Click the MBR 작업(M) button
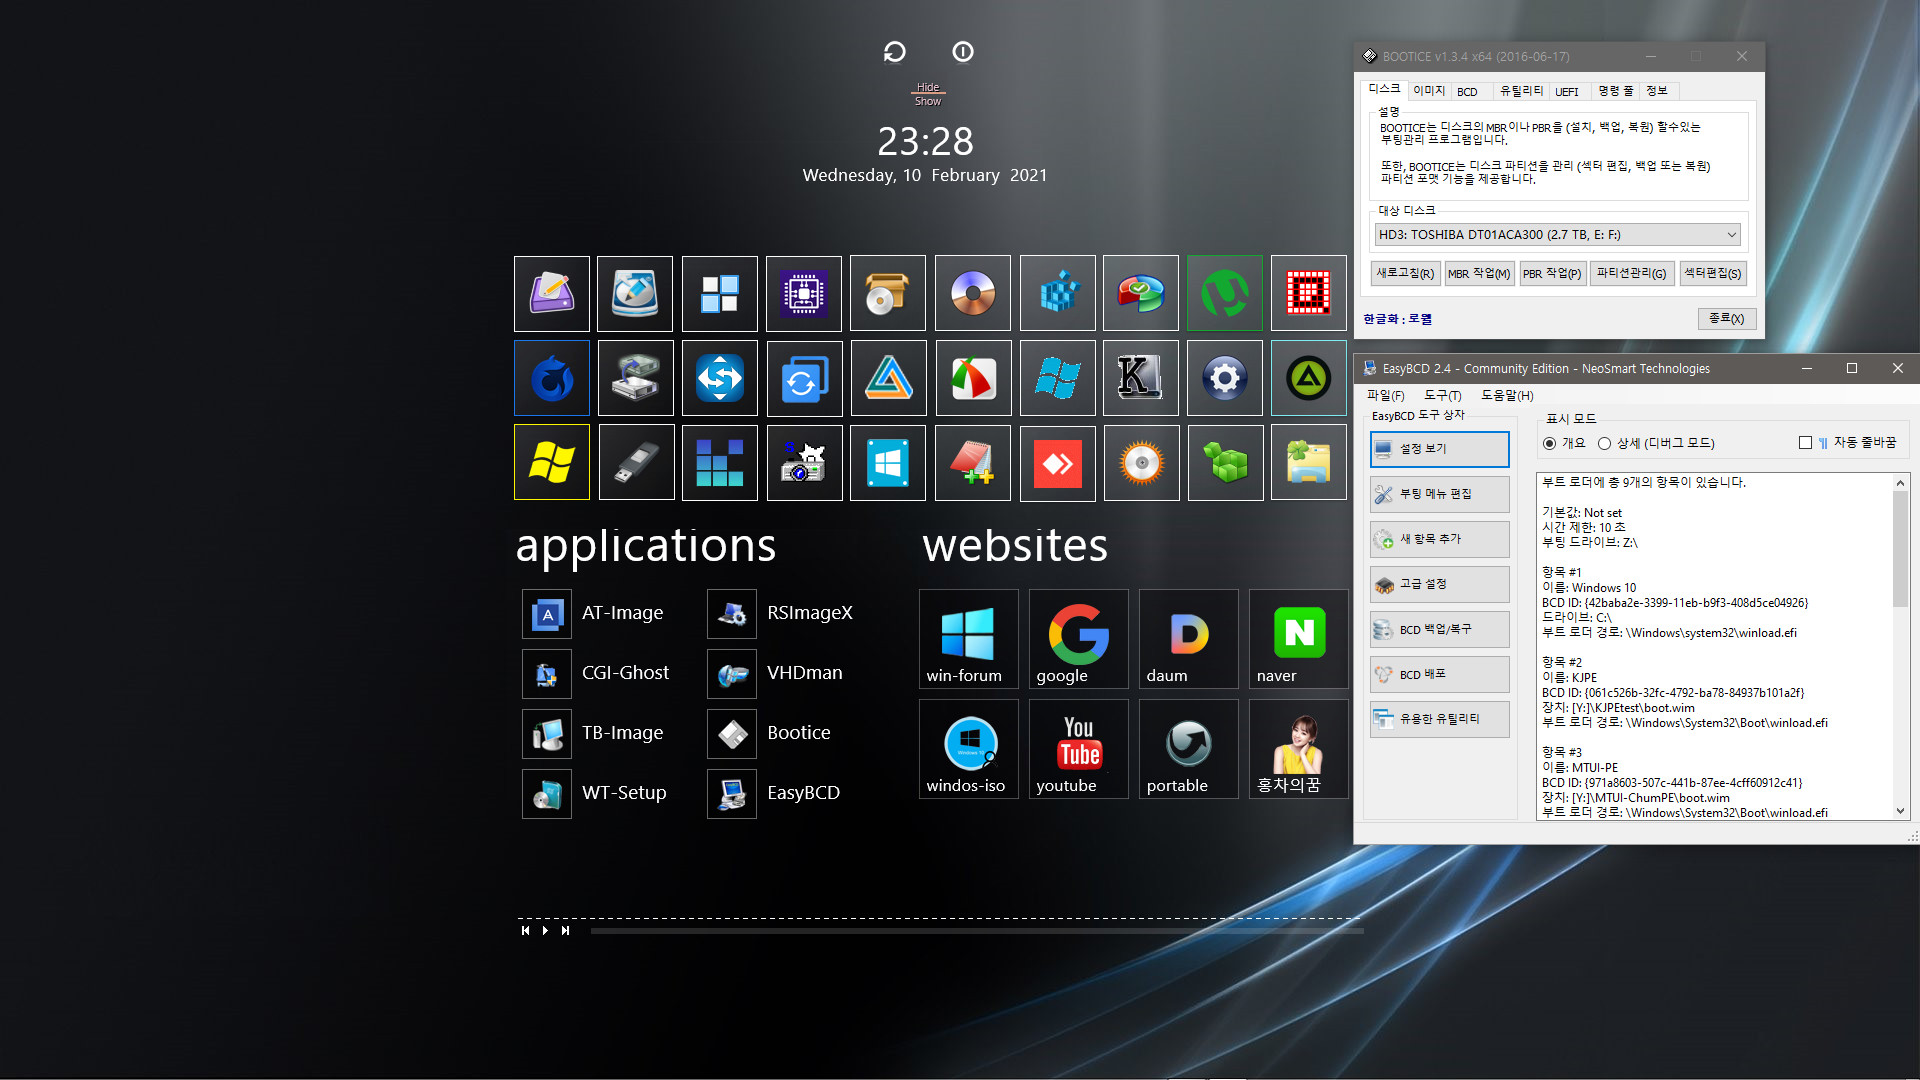Screen dimensions: 1920x1080 click(1479, 273)
